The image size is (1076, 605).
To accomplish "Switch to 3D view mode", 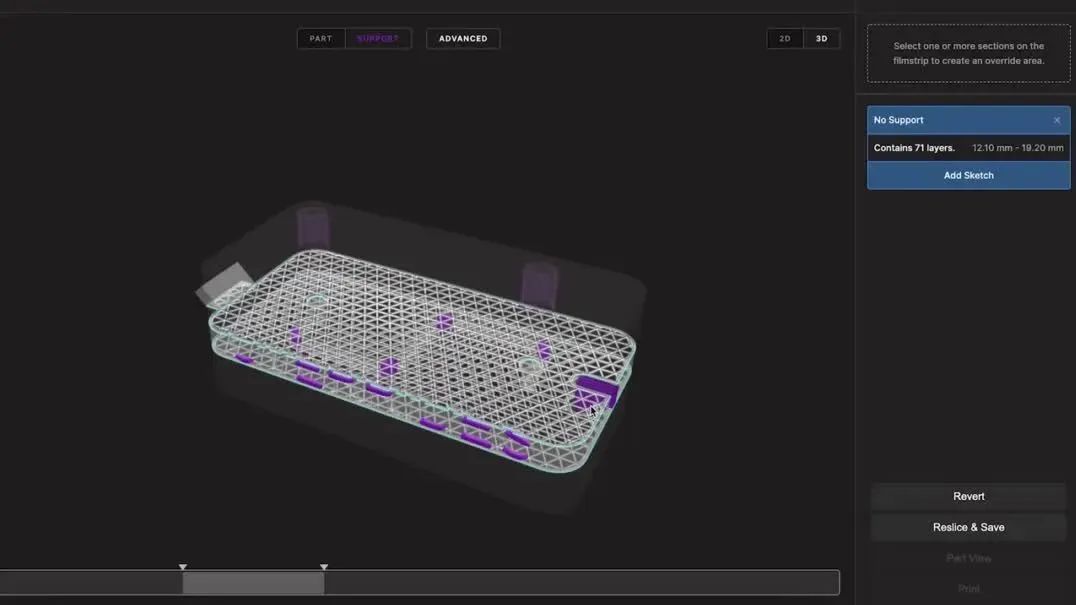I will [x=821, y=39].
